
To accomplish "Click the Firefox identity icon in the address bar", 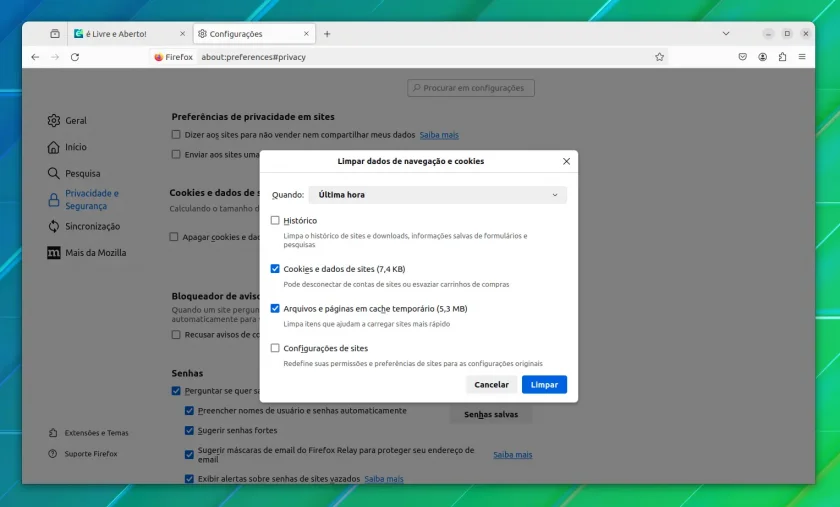I will (173, 57).
